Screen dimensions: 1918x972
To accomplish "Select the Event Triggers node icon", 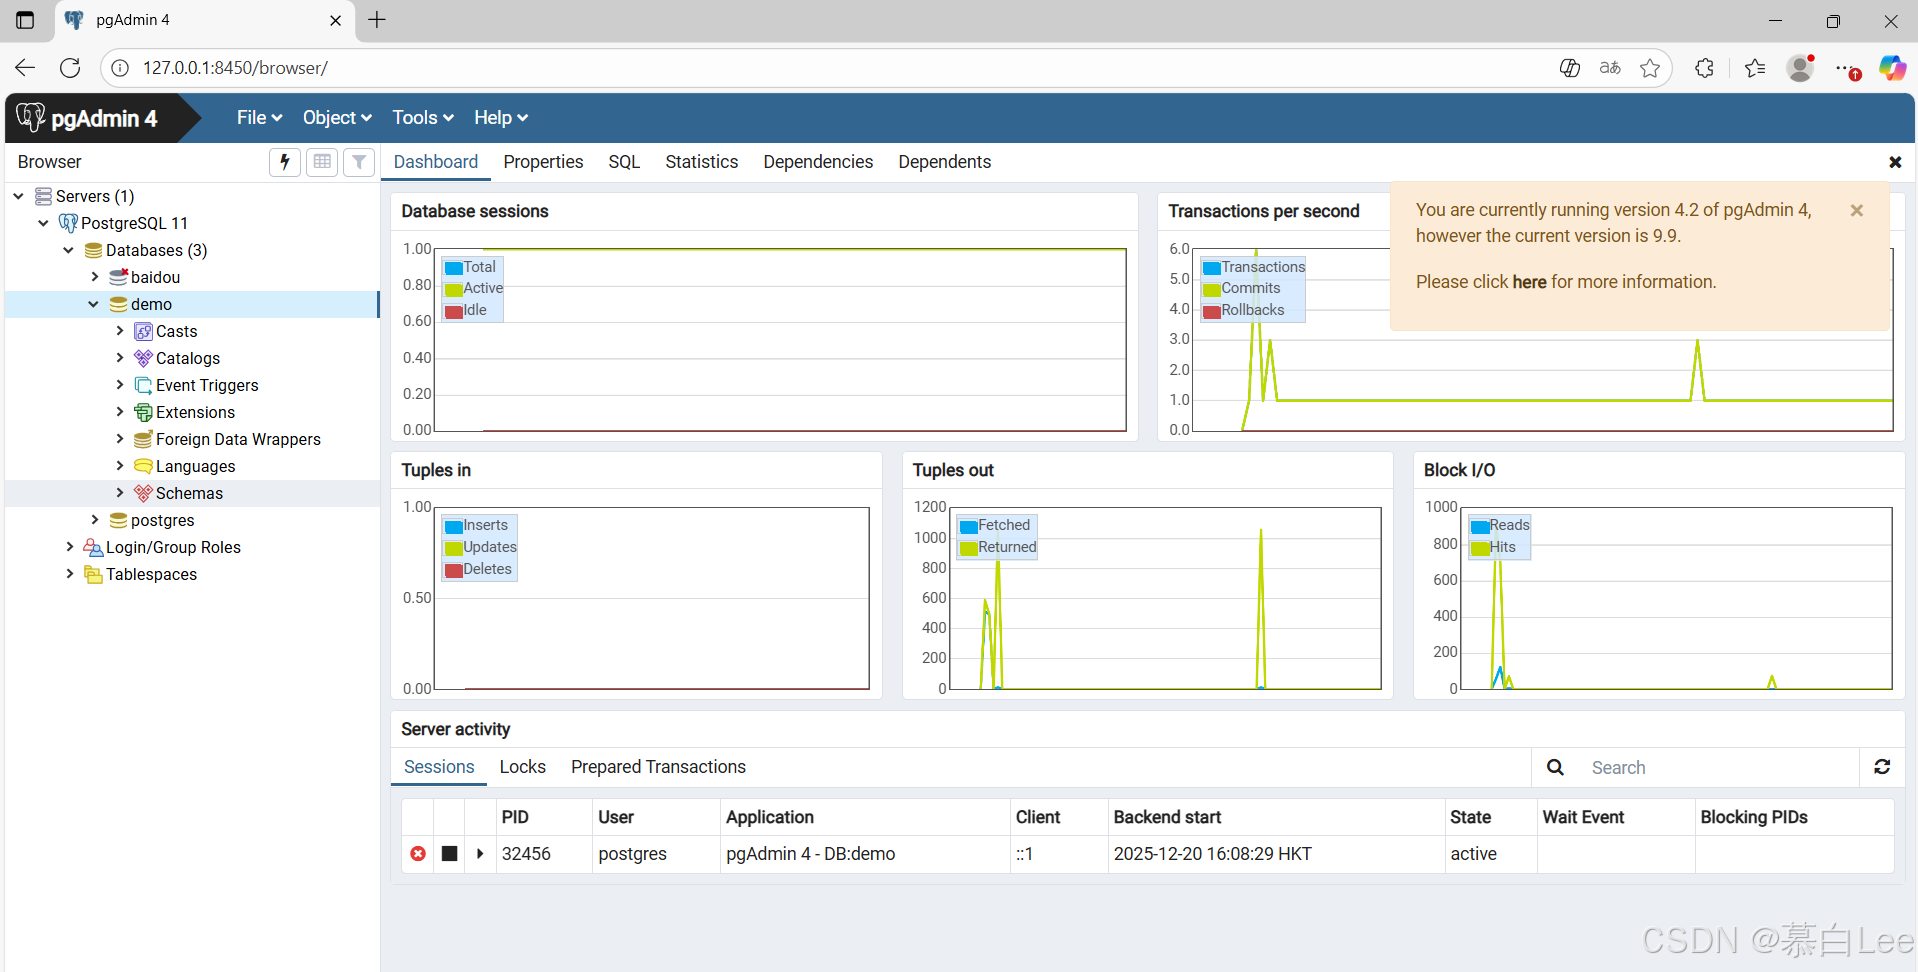I will click(x=144, y=385).
